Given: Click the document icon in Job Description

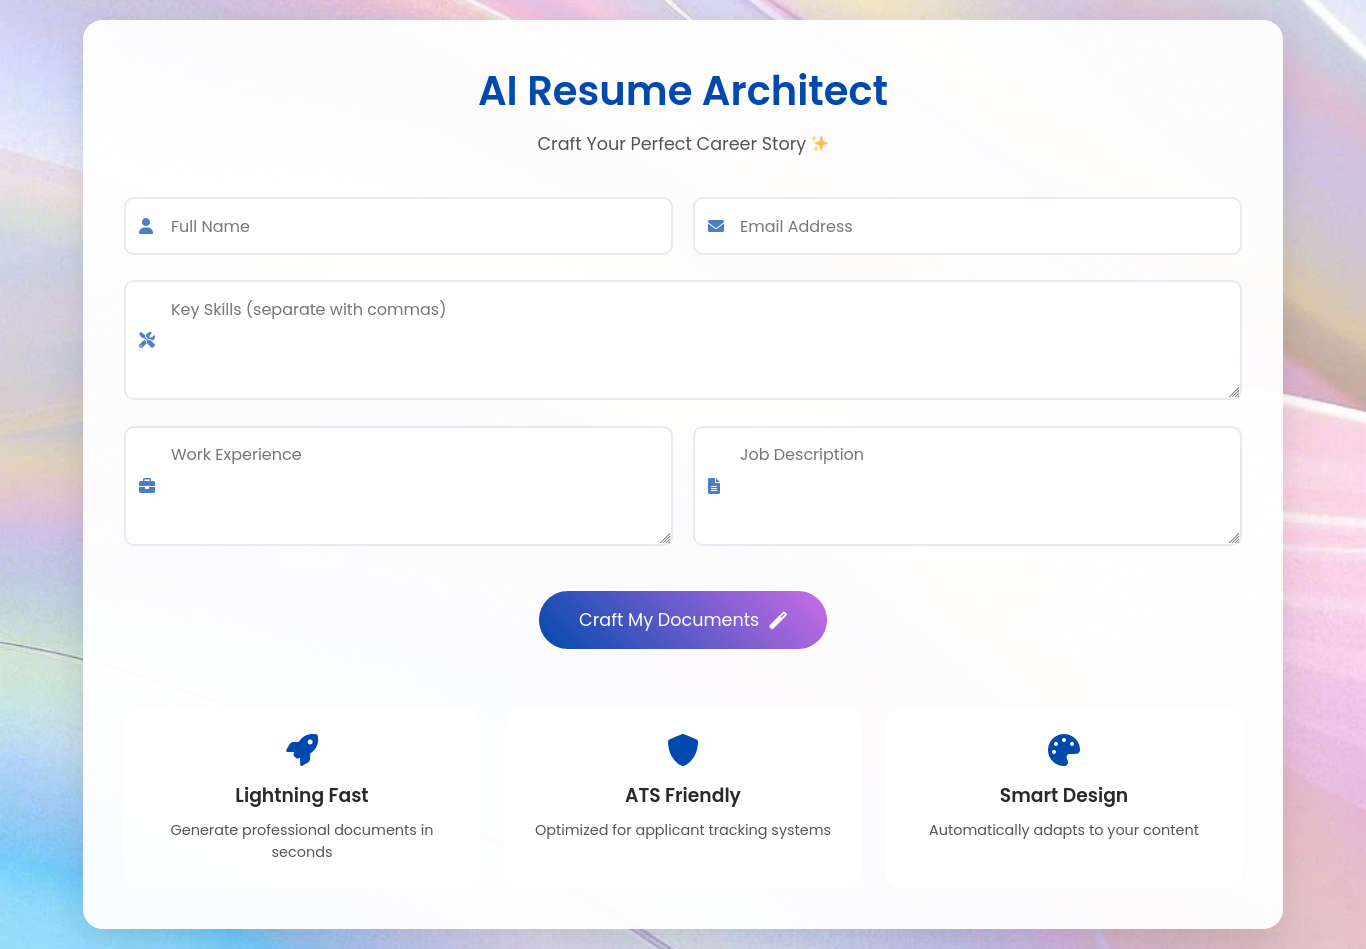Looking at the screenshot, I should point(714,486).
